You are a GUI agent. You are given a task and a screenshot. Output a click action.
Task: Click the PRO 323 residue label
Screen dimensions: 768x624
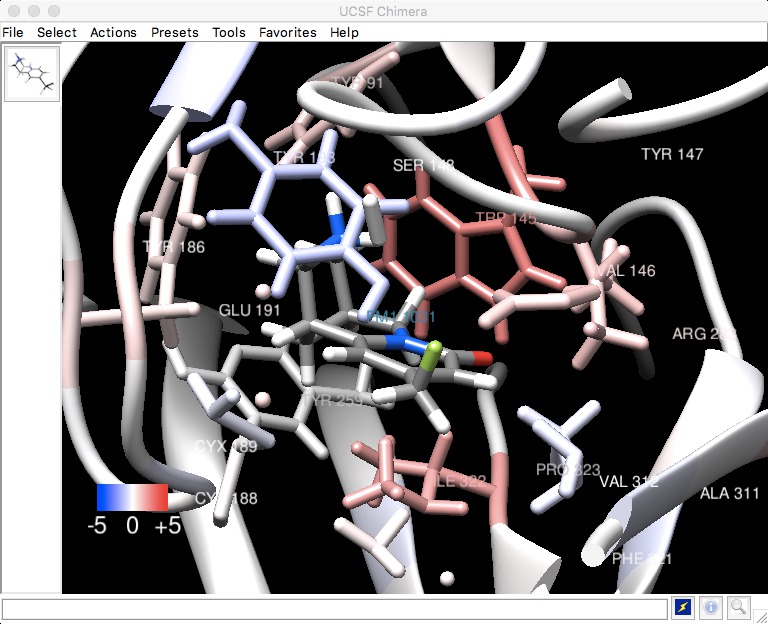pyautogui.click(x=568, y=470)
